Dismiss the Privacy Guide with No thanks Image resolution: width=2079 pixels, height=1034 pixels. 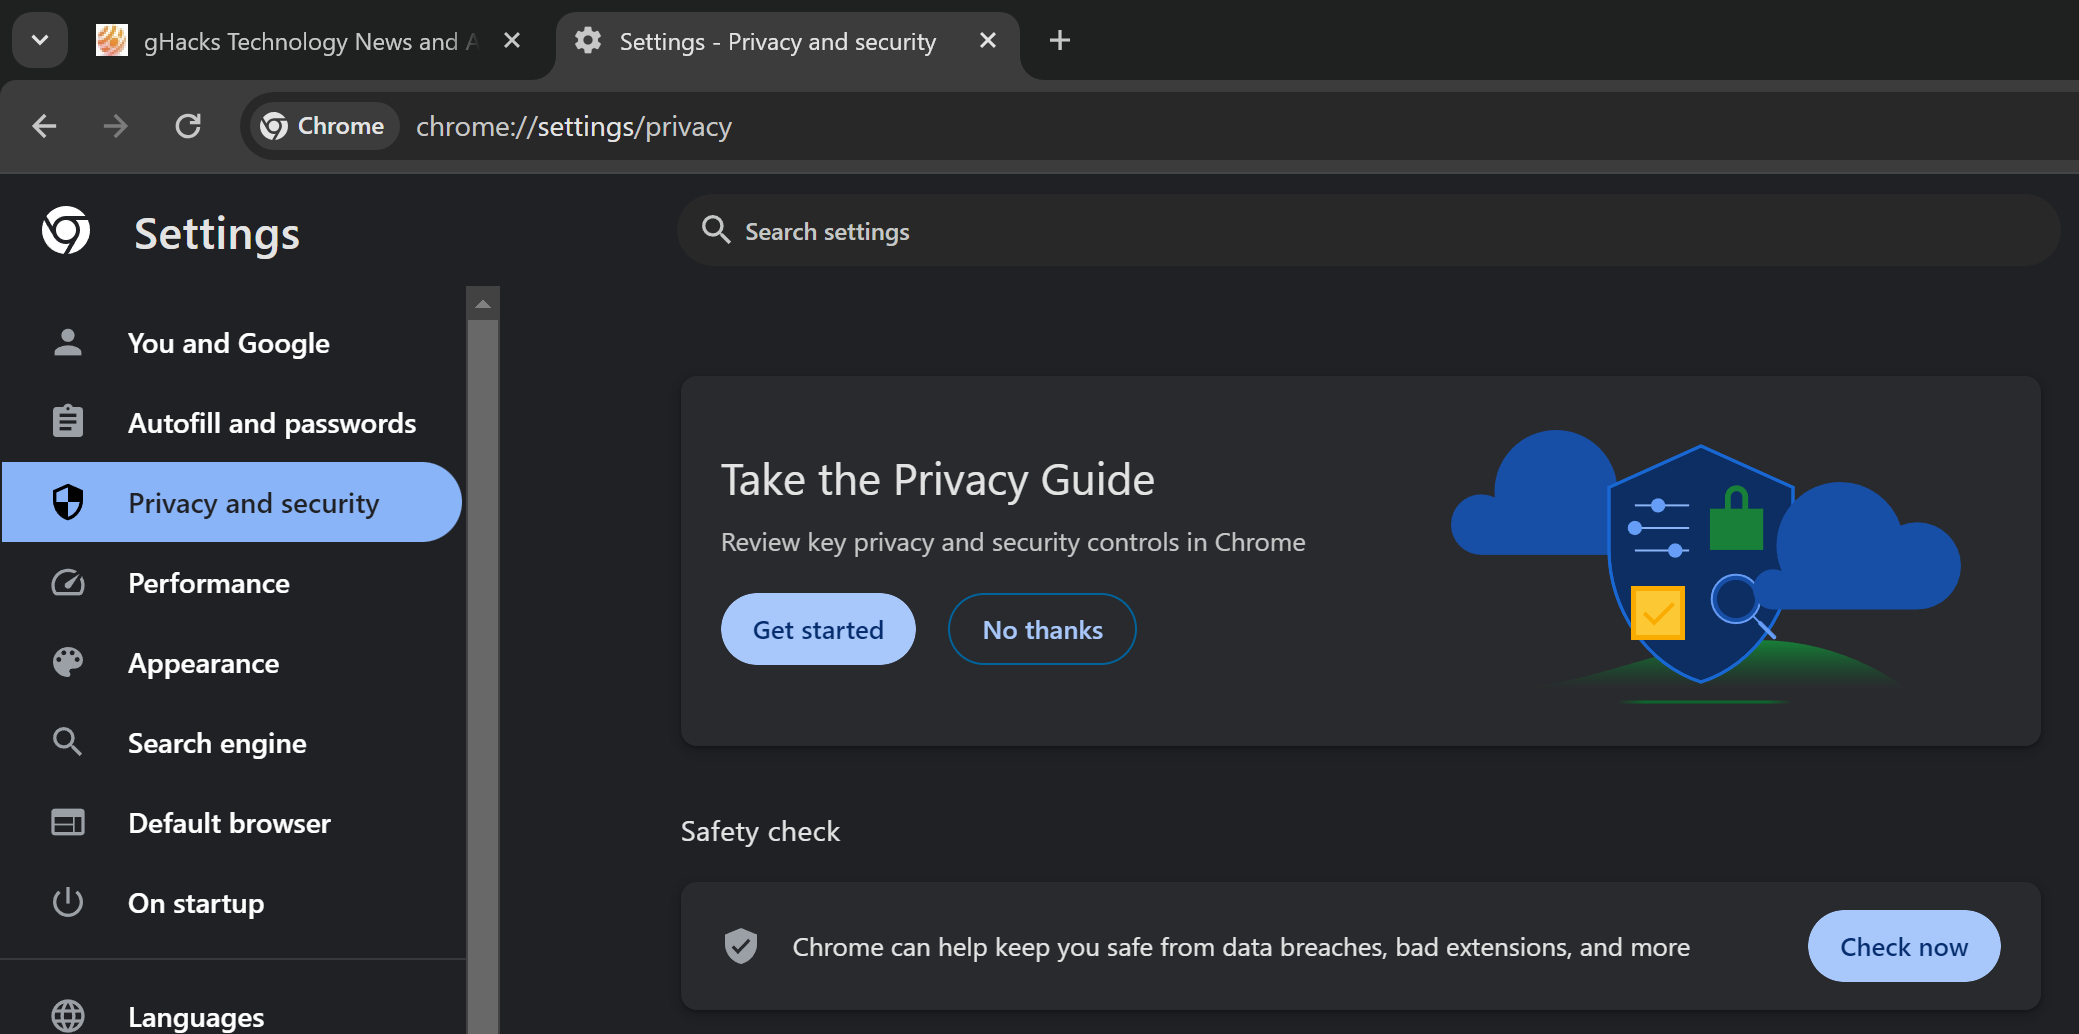(x=1042, y=629)
